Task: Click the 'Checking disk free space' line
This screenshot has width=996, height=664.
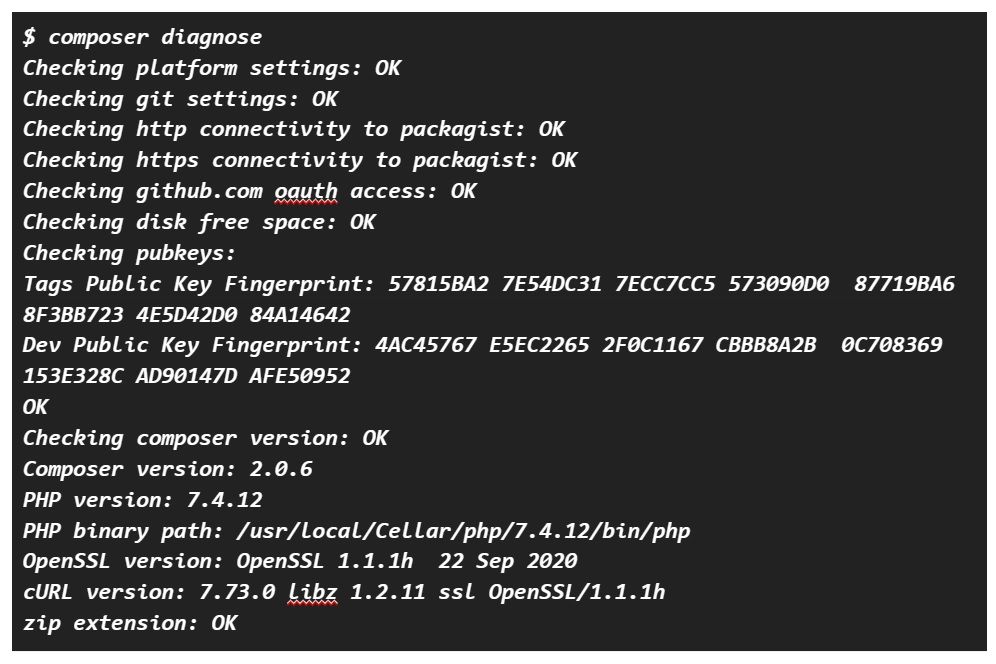Action: (198, 222)
